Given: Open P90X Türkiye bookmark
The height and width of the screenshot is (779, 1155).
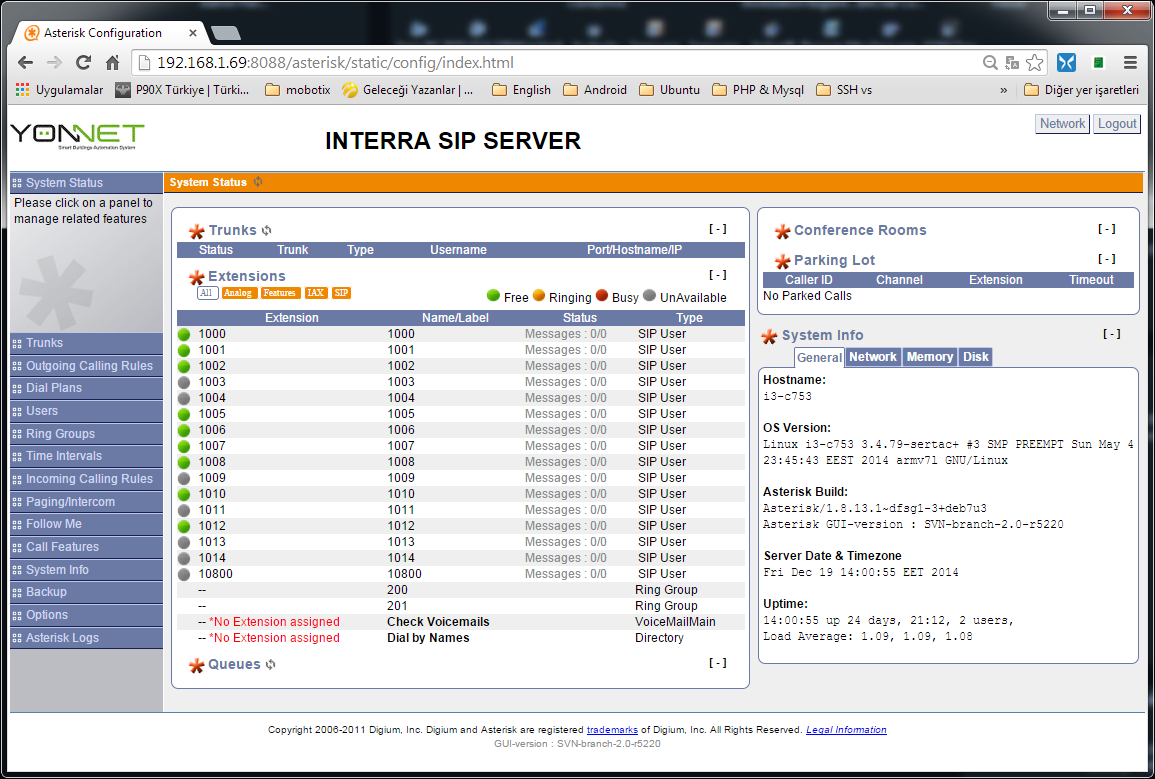Looking at the screenshot, I should point(183,90).
